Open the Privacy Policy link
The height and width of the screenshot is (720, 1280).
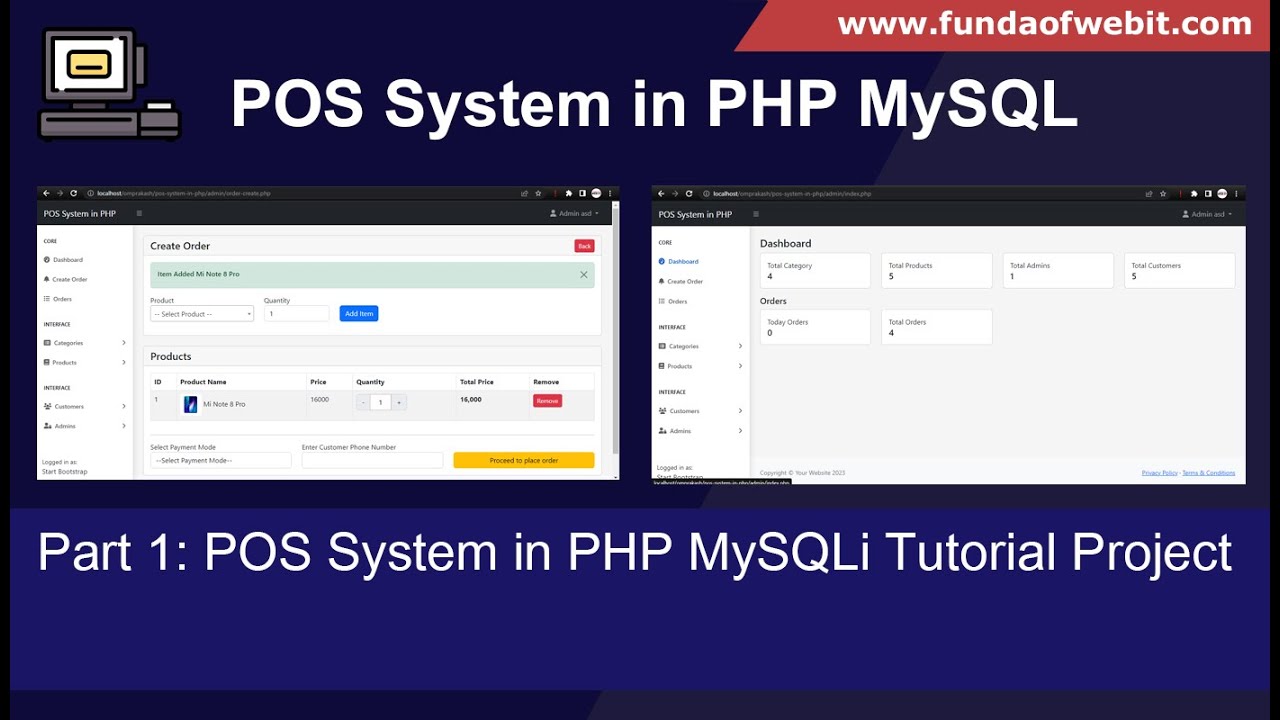(1160, 473)
